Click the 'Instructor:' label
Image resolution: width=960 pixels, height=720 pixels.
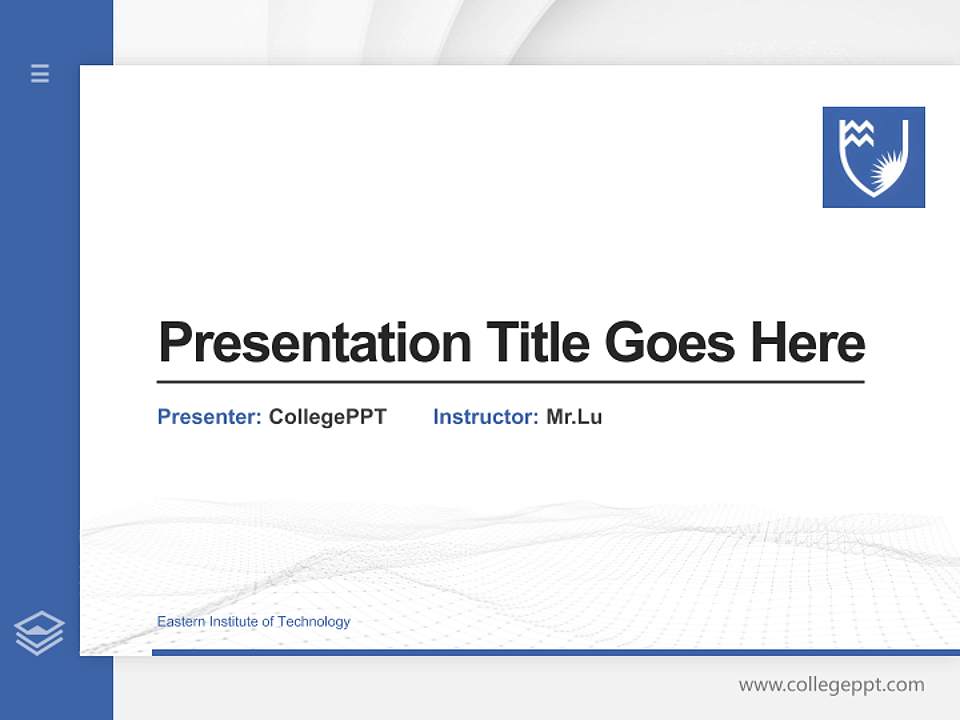click(x=484, y=417)
